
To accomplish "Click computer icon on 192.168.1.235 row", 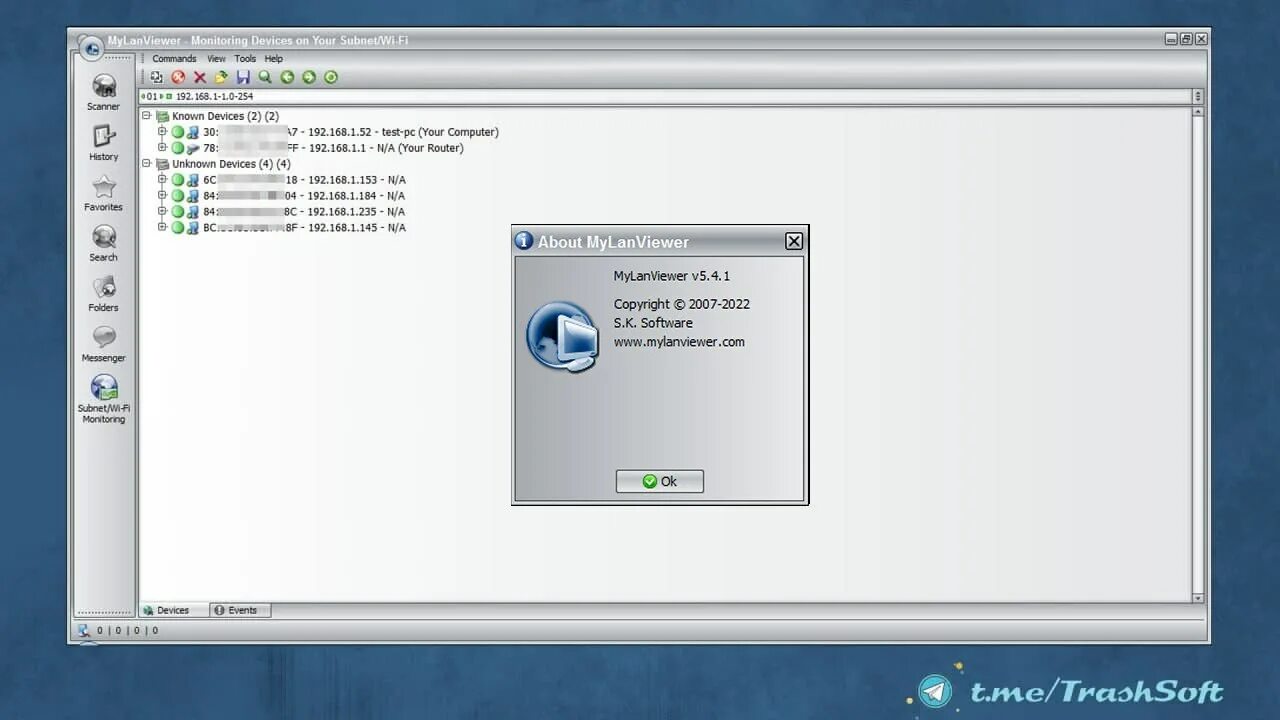I will (193, 212).
